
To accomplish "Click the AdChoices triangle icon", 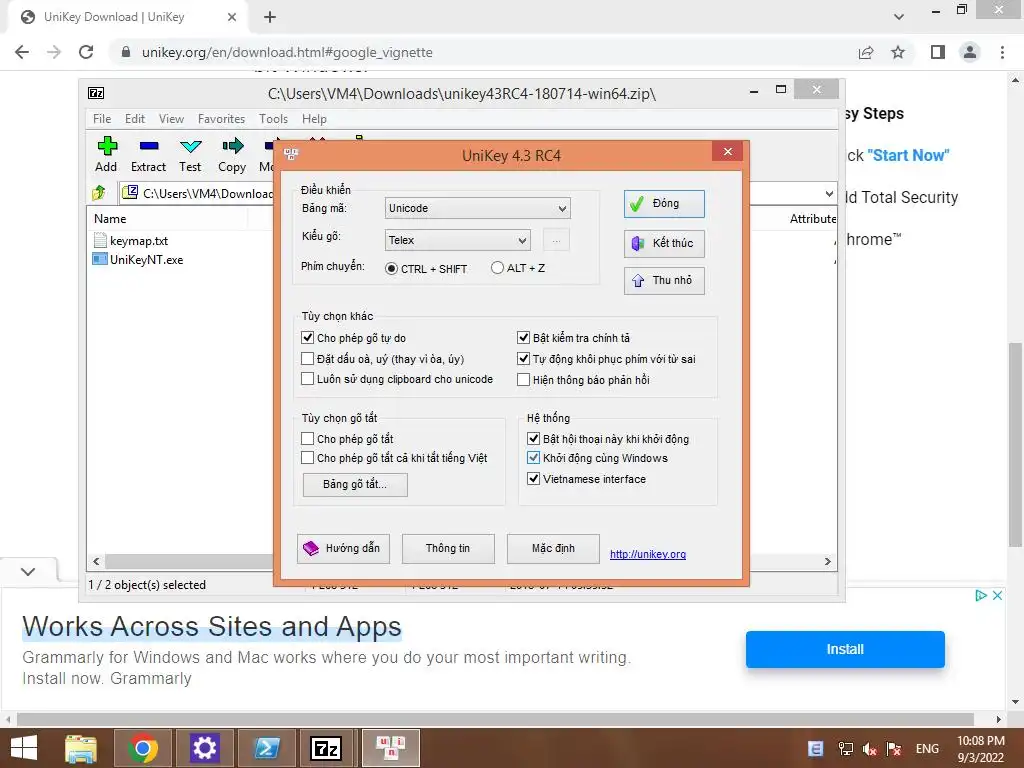I will [980, 595].
